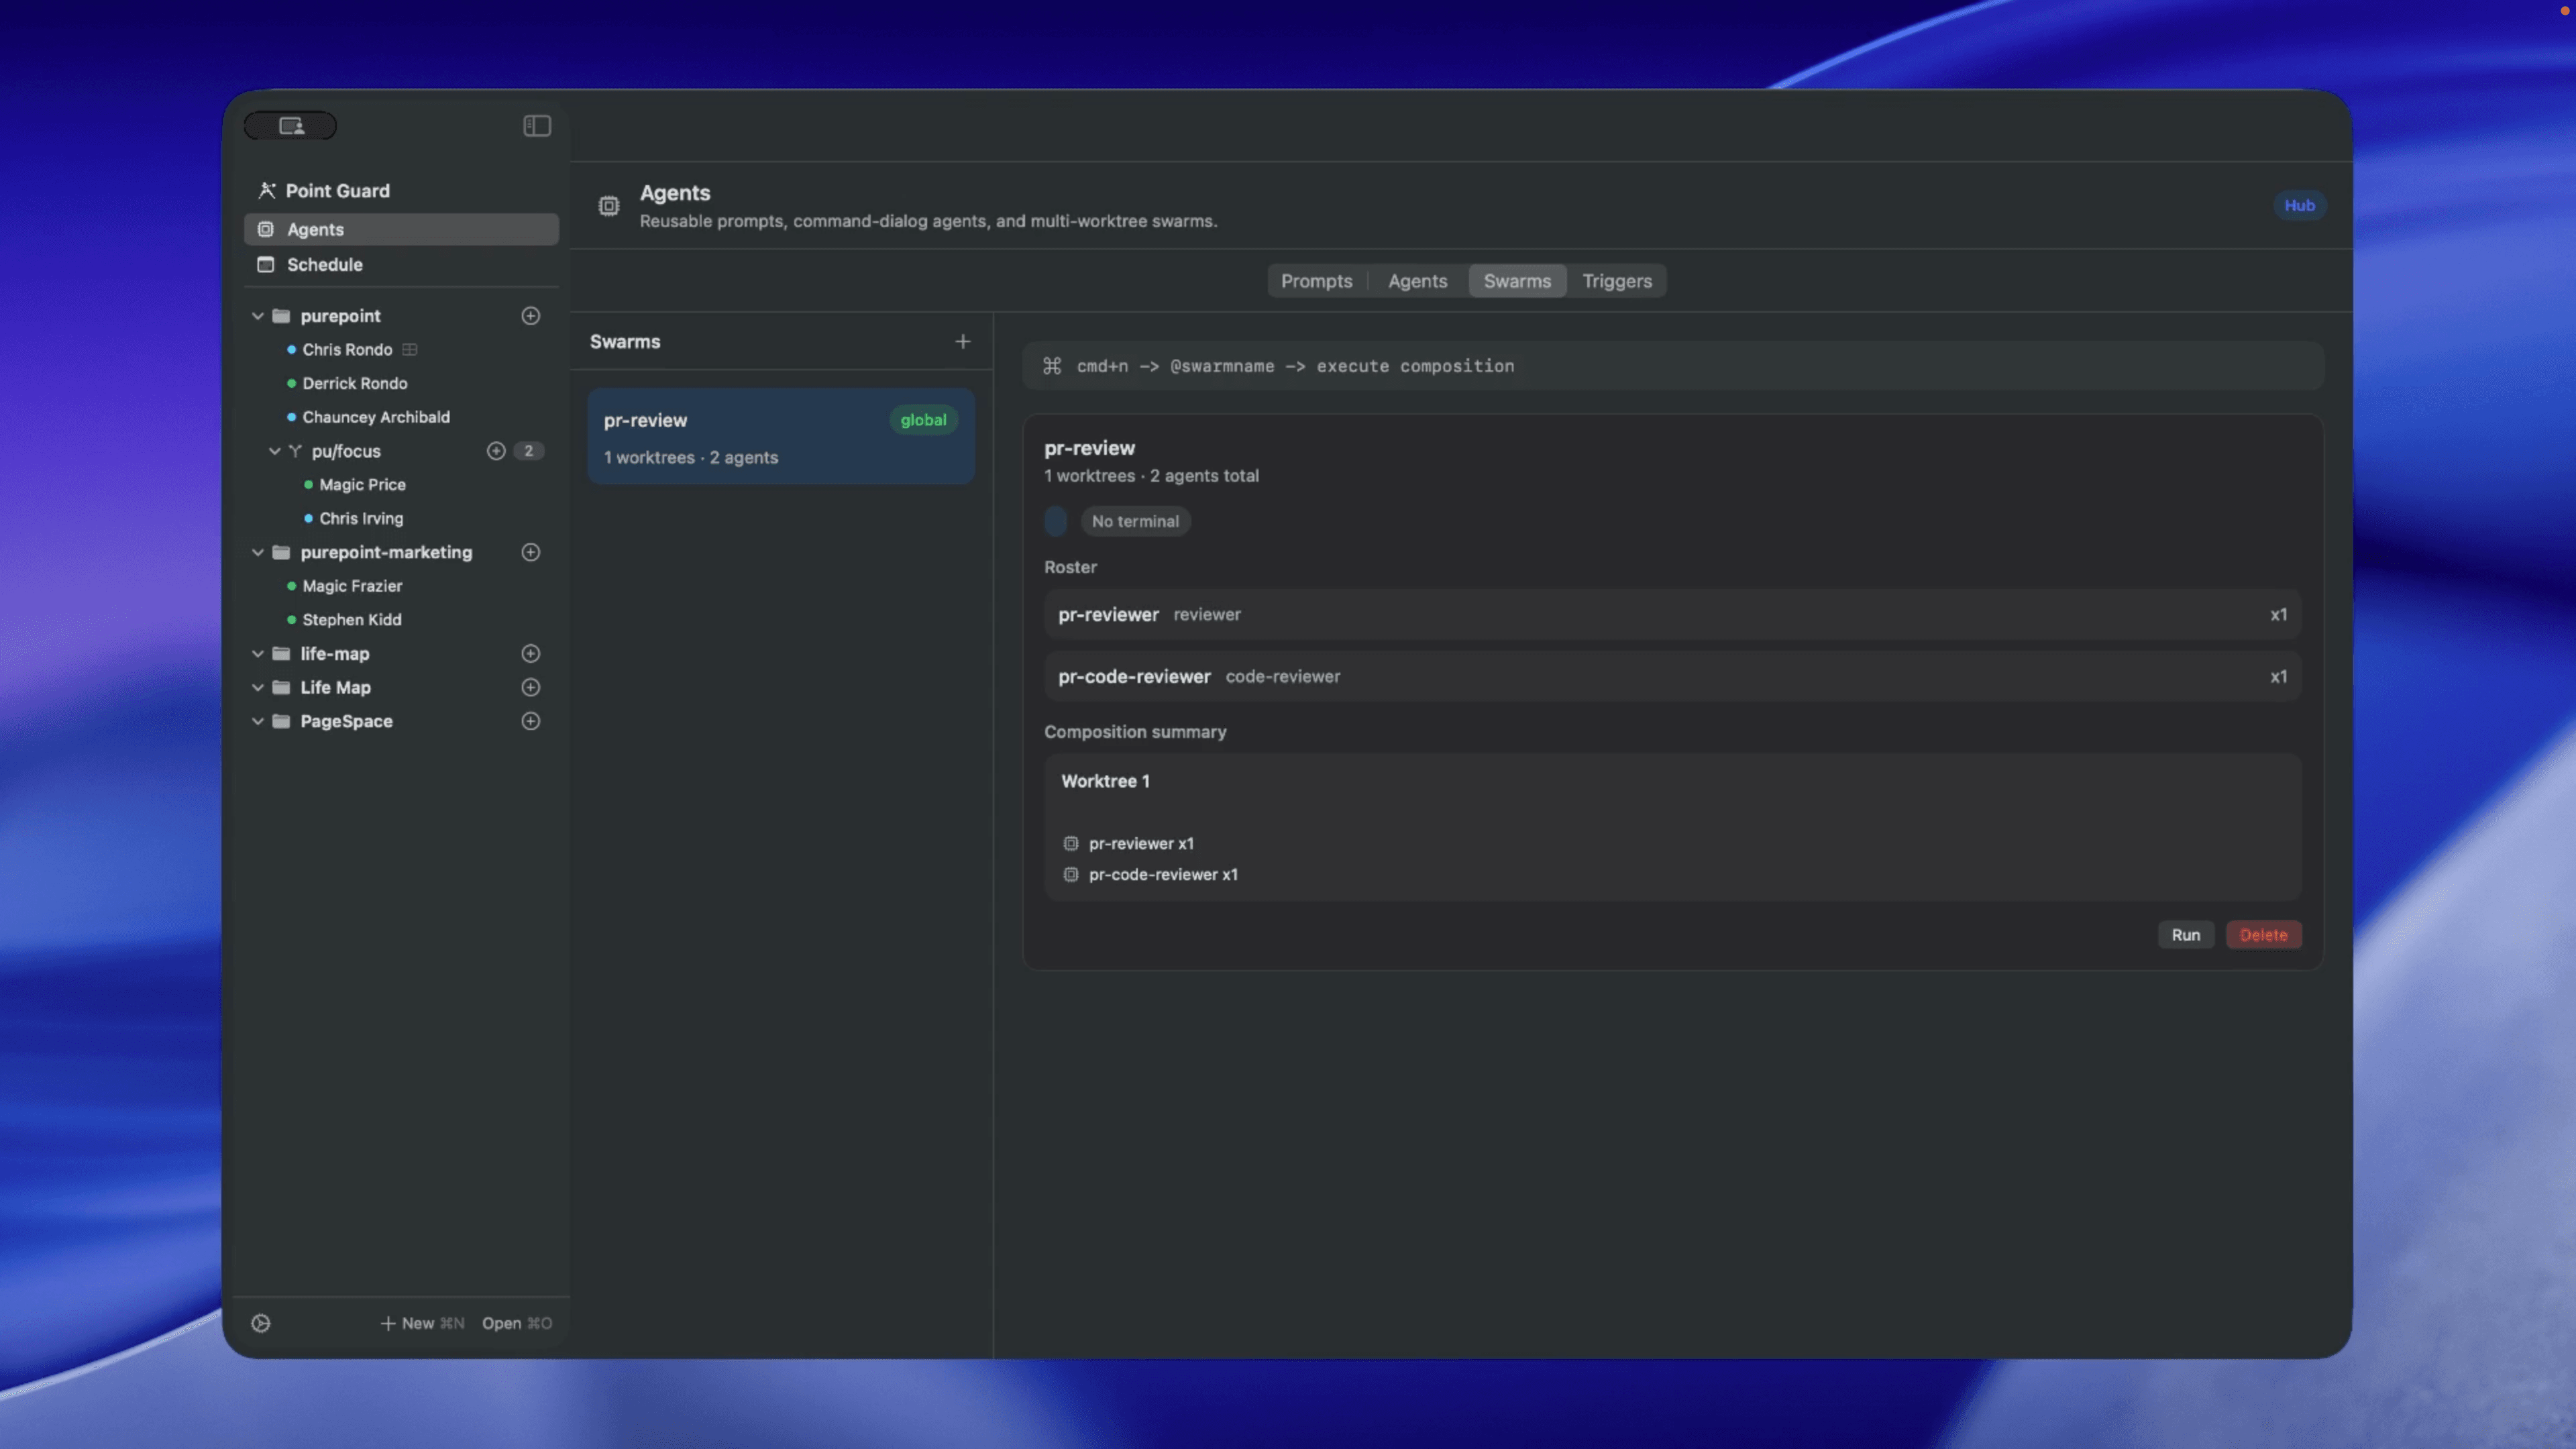Click the Agents header chip icon
The height and width of the screenshot is (1449, 2576).
608,206
